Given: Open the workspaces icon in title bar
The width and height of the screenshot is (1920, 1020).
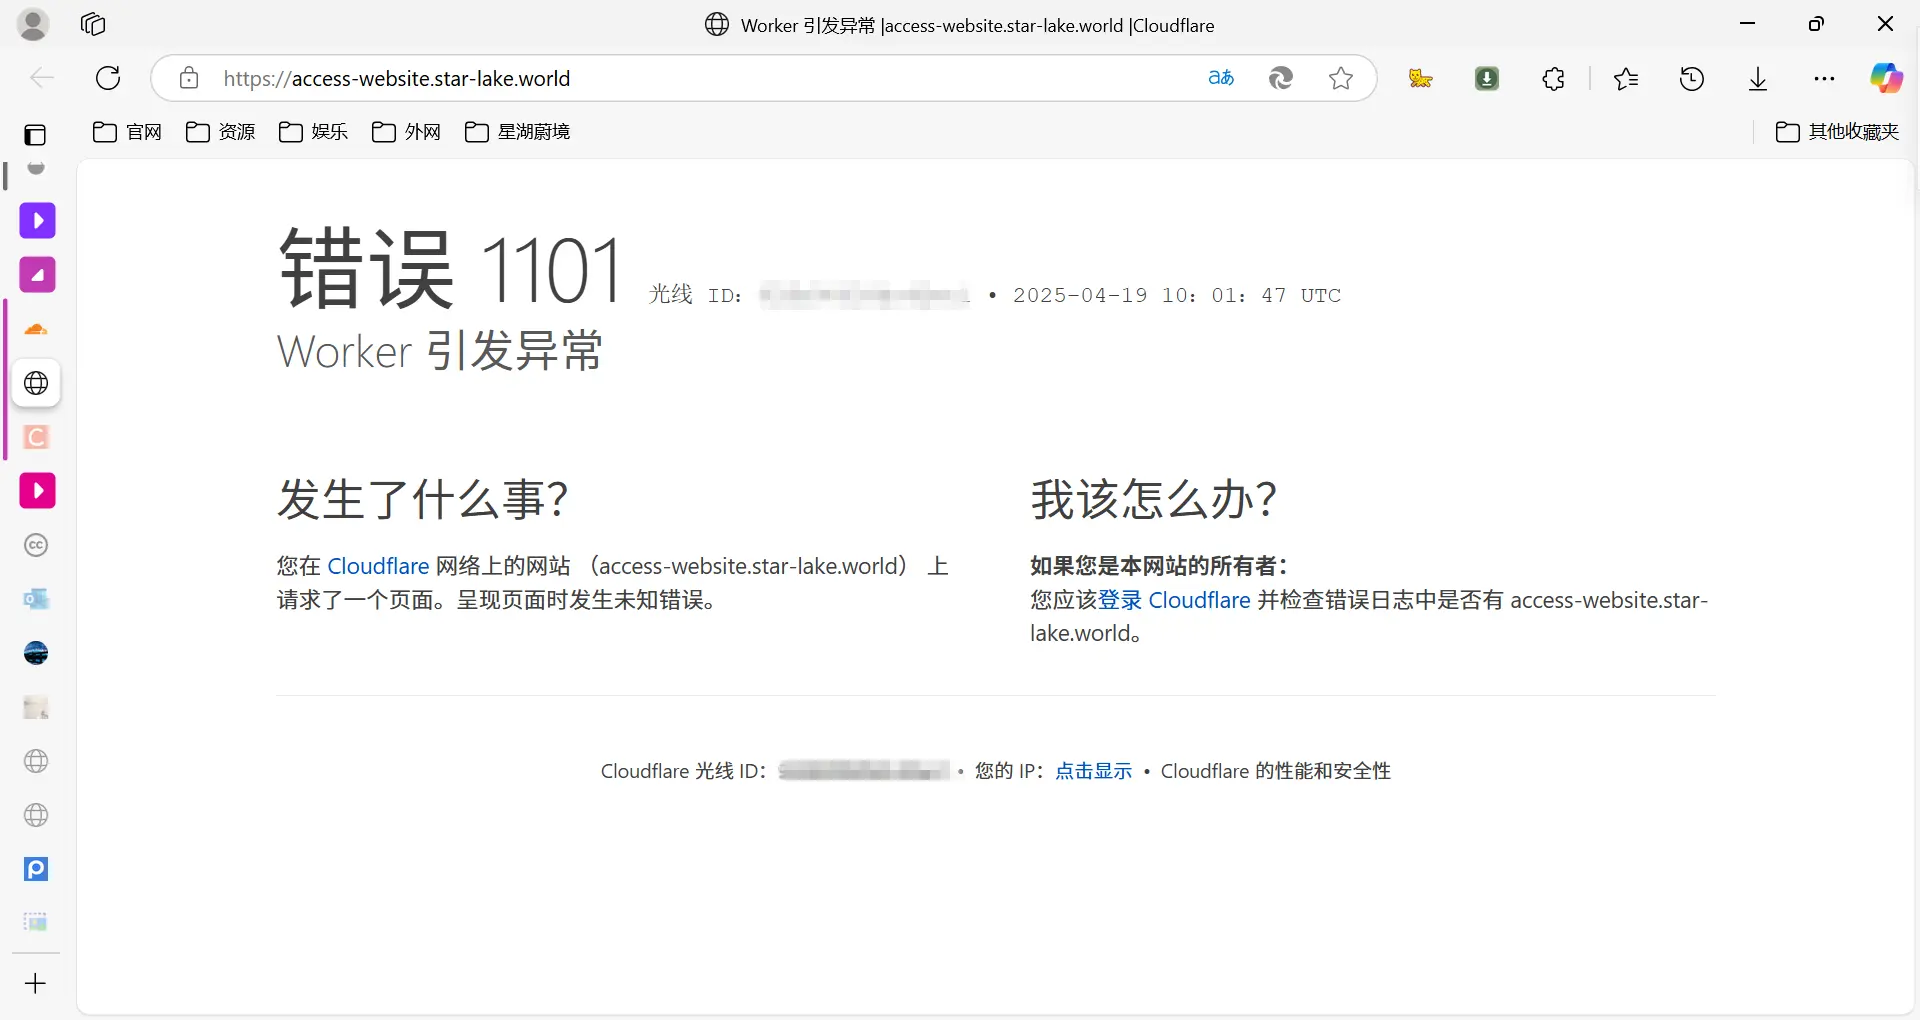Looking at the screenshot, I should click(93, 24).
